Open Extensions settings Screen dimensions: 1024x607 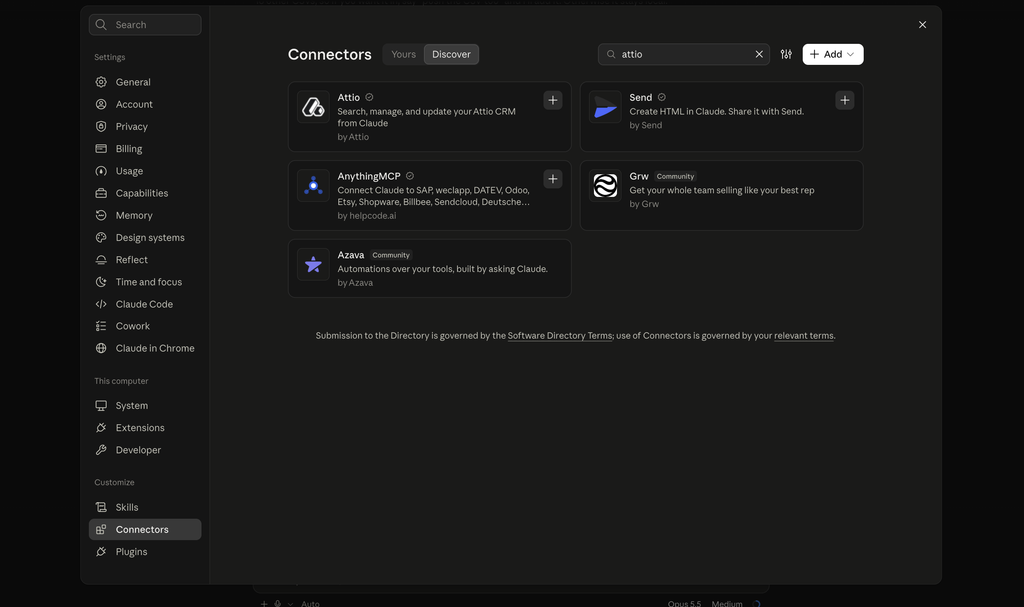[145, 428]
